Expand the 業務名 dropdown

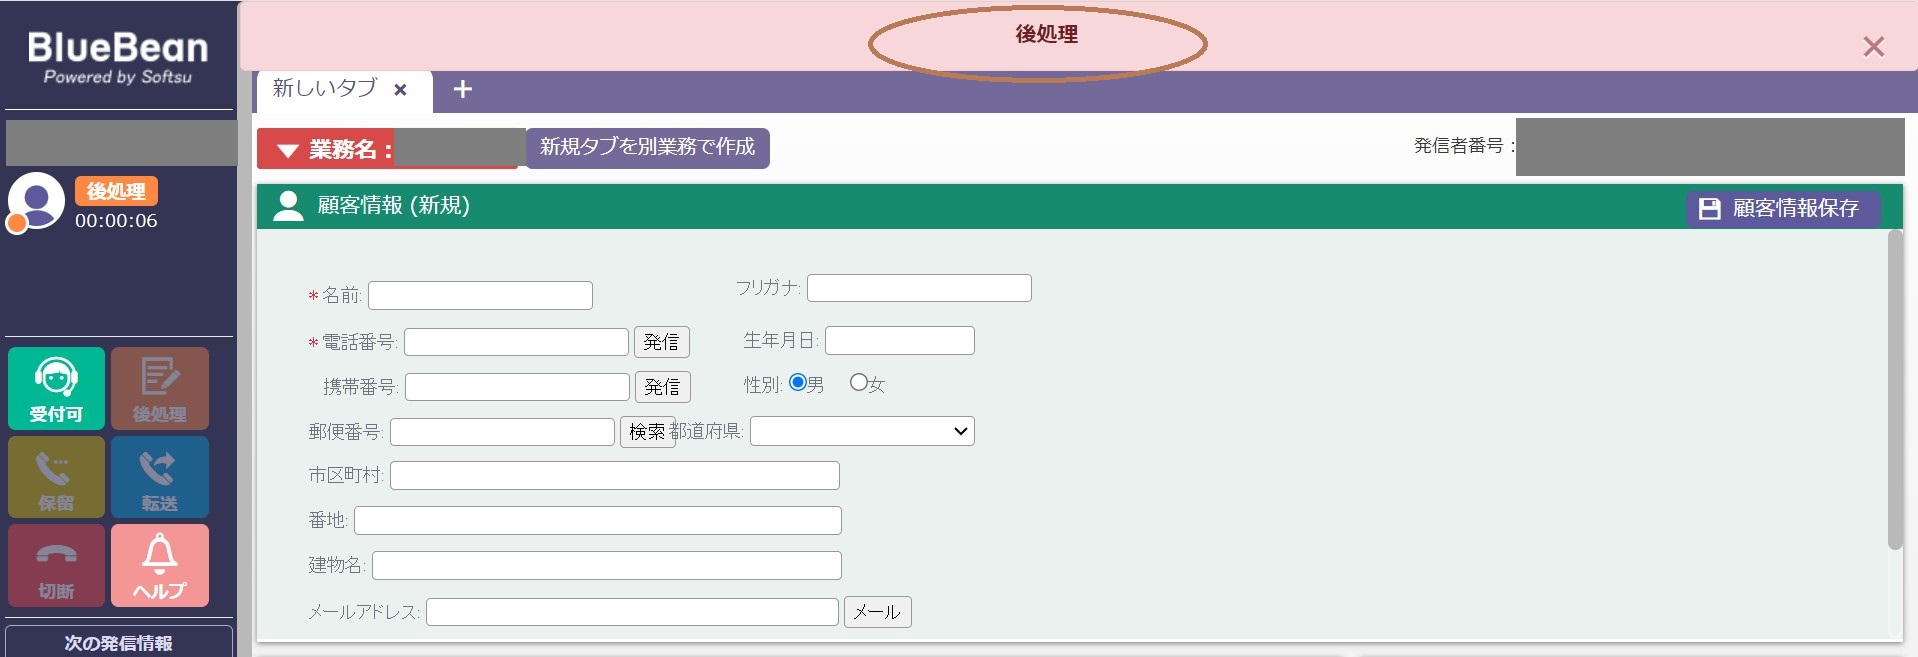(x=288, y=150)
